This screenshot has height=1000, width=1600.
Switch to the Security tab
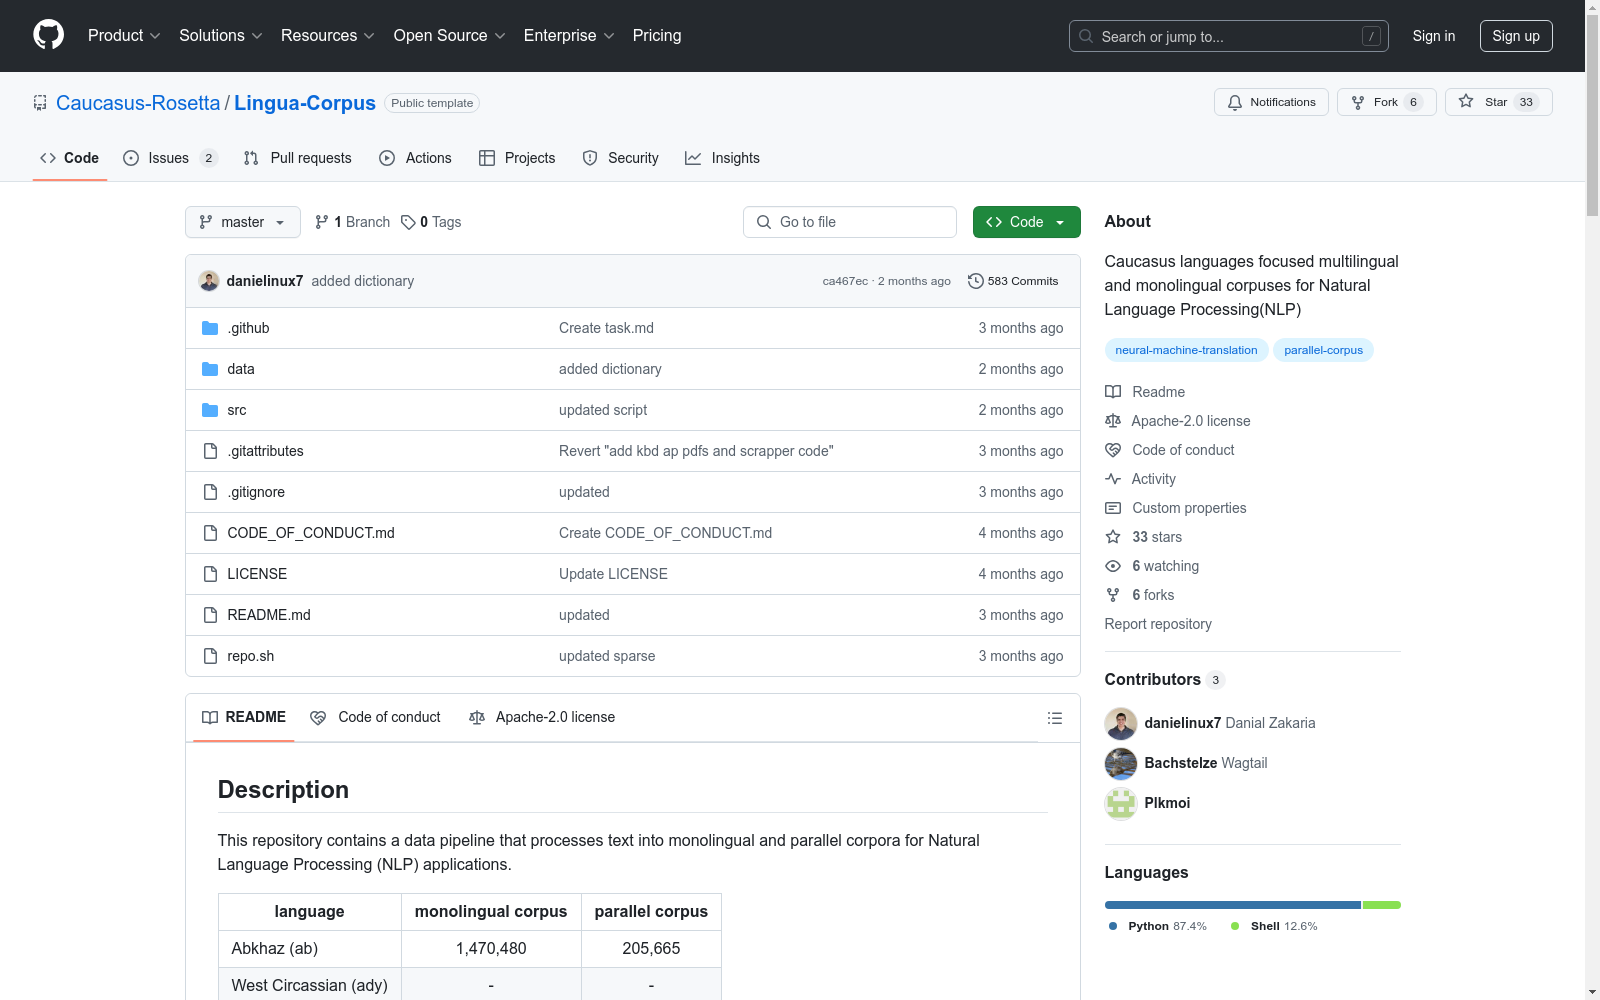[621, 158]
